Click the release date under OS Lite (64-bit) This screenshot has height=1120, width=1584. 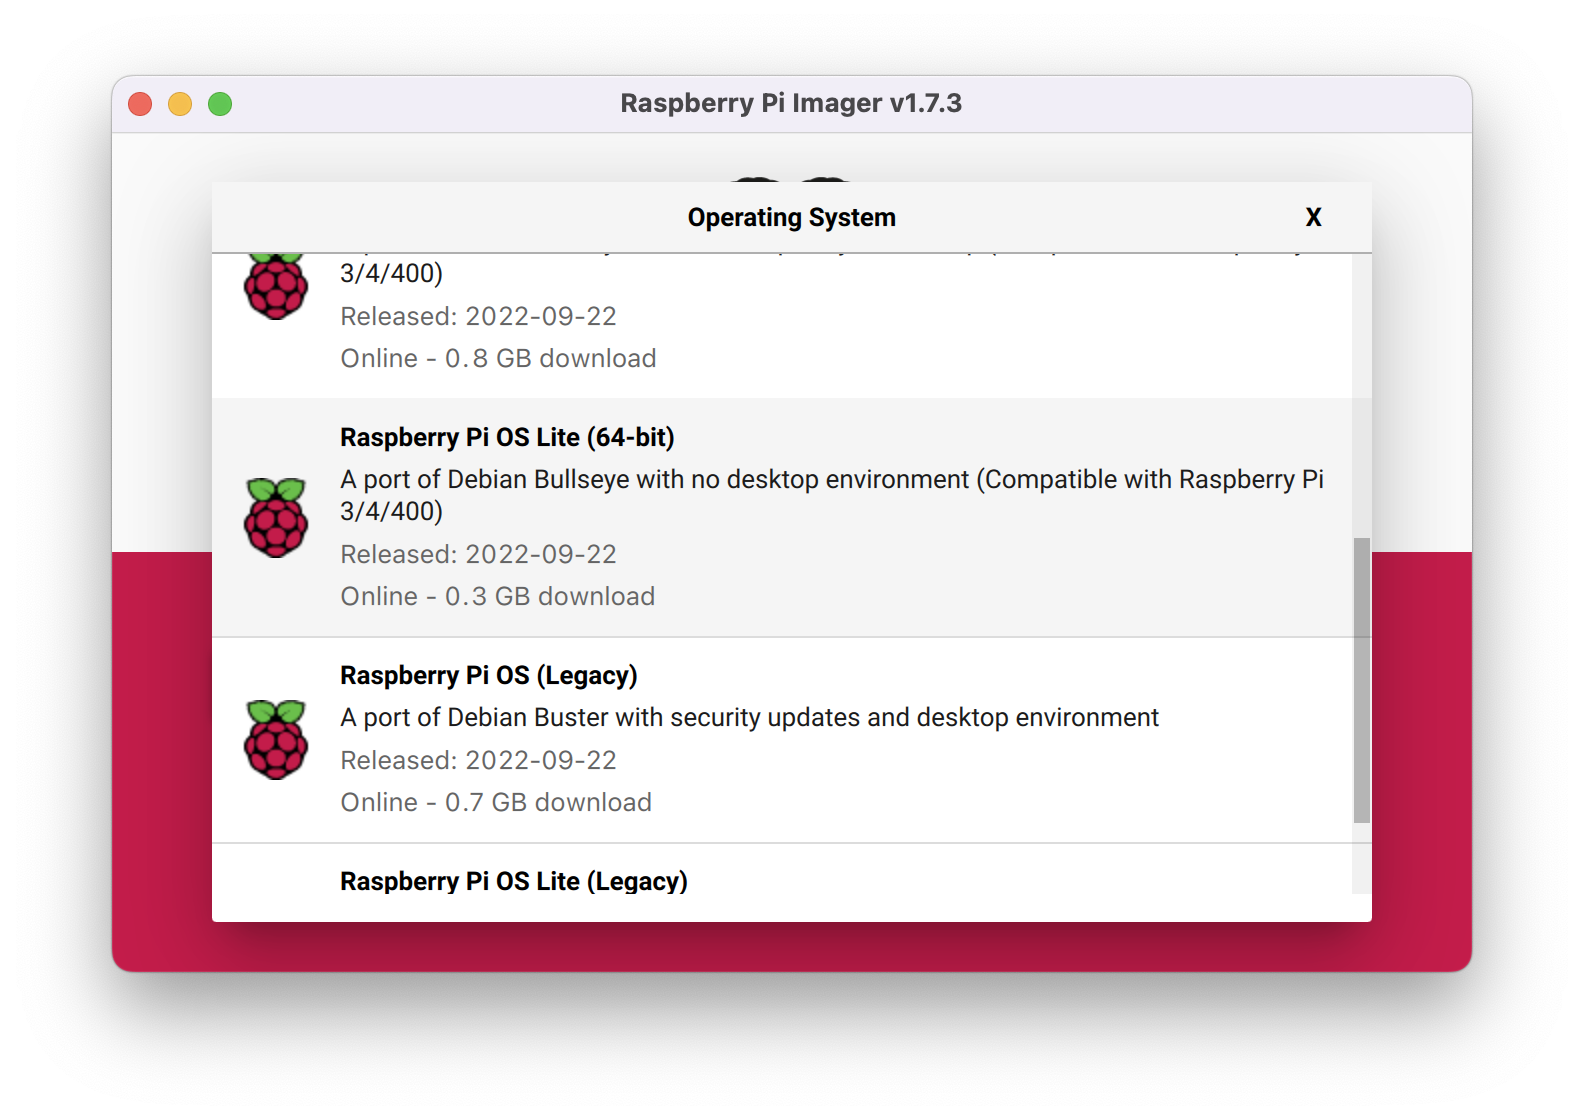tap(478, 554)
